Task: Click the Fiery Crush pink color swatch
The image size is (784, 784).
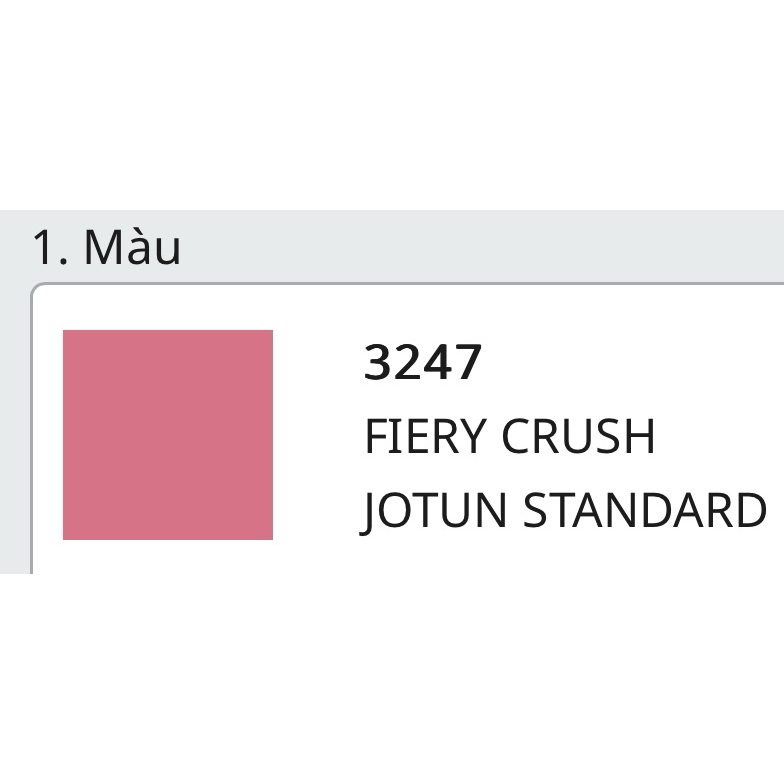Action: click(x=168, y=435)
